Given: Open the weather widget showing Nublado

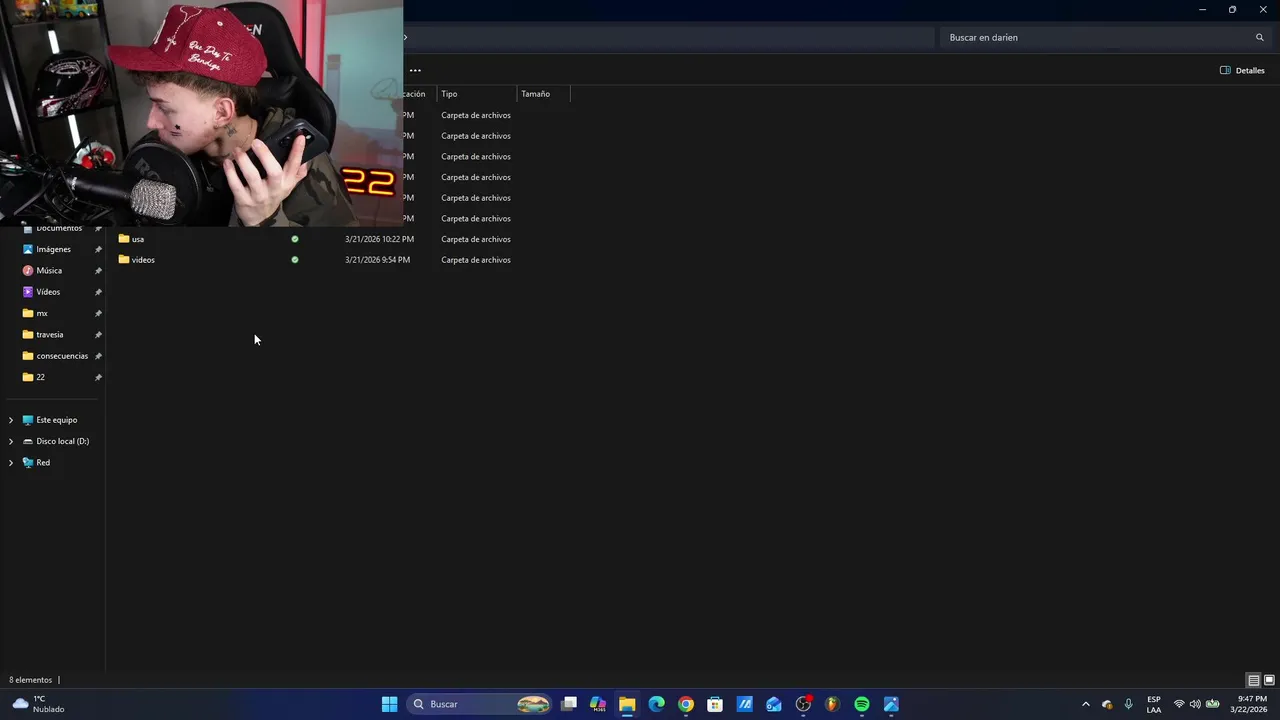Looking at the screenshot, I should (x=38, y=704).
